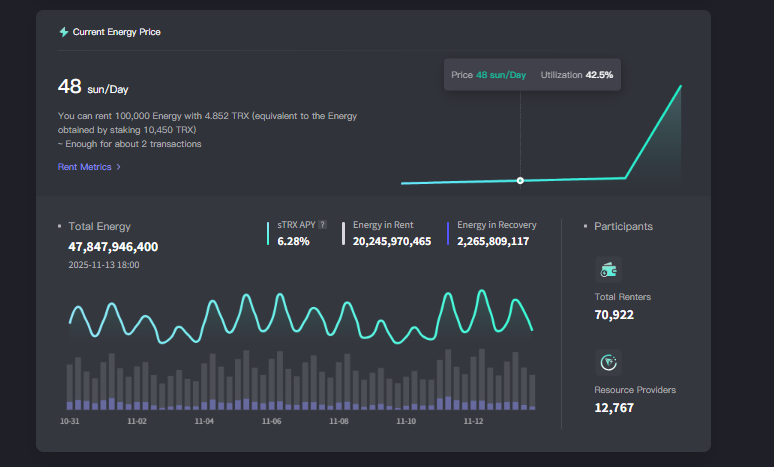Select the 10-31 date on chart axis
Viewport: 774px width, 467px height.
point(70,422)
